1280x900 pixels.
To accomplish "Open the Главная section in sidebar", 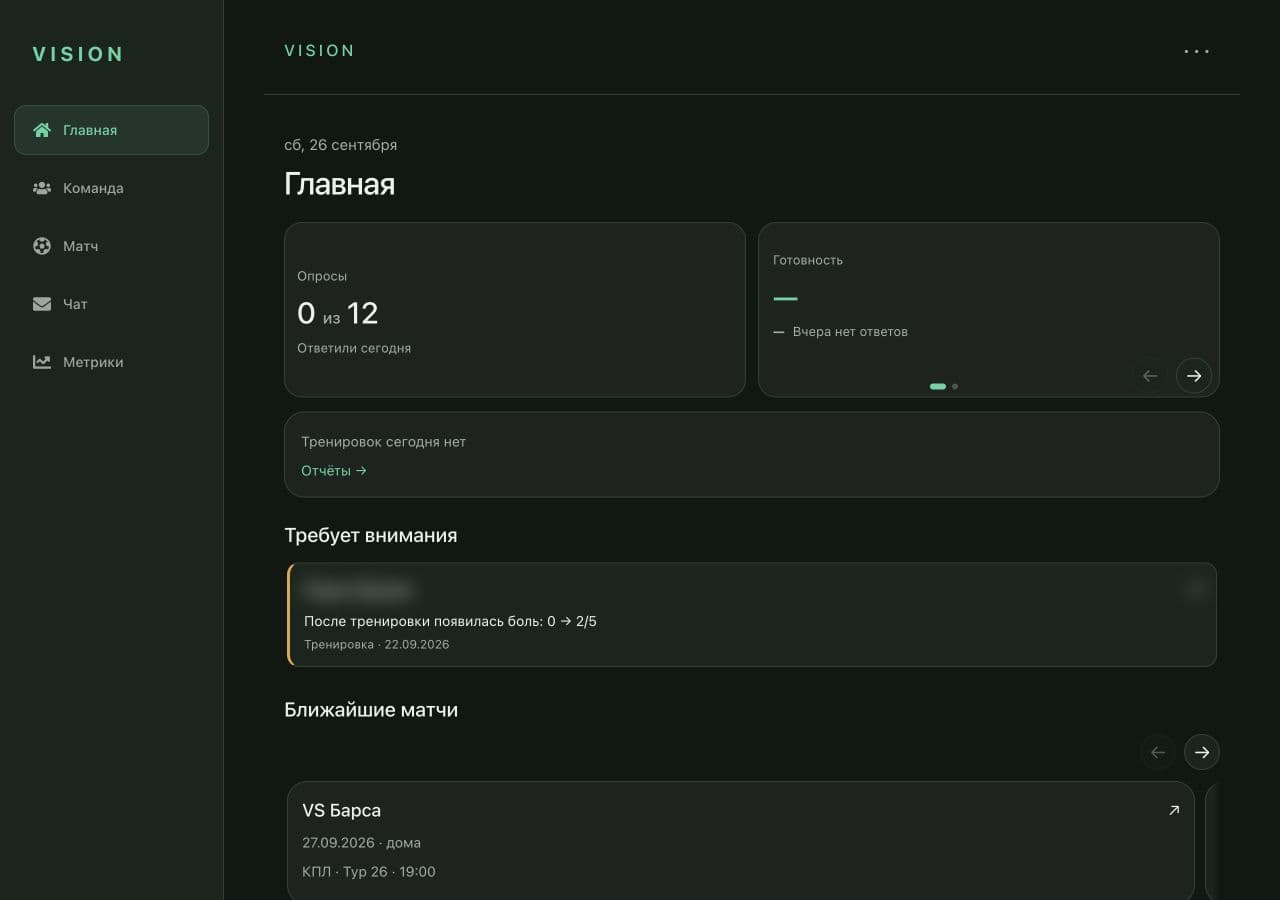I will (111, 130).
